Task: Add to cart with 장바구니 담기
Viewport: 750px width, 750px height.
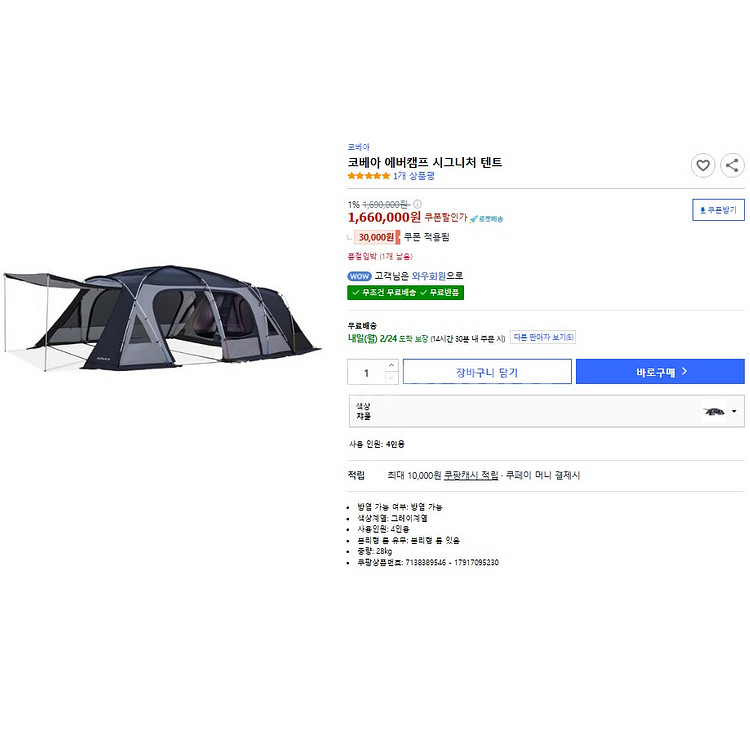Action: (x=487, y=372)
